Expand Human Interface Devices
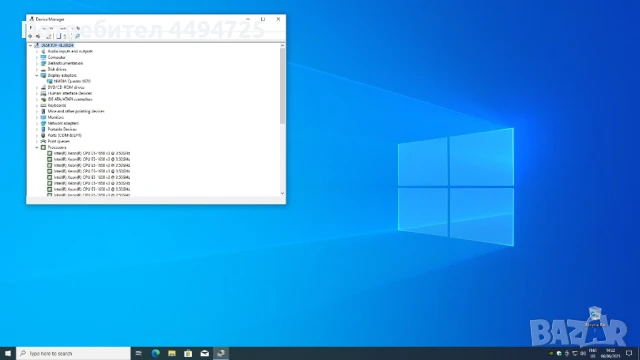Image resolution: width=640 pixels, height=360 pixels. tap(37, 93)
